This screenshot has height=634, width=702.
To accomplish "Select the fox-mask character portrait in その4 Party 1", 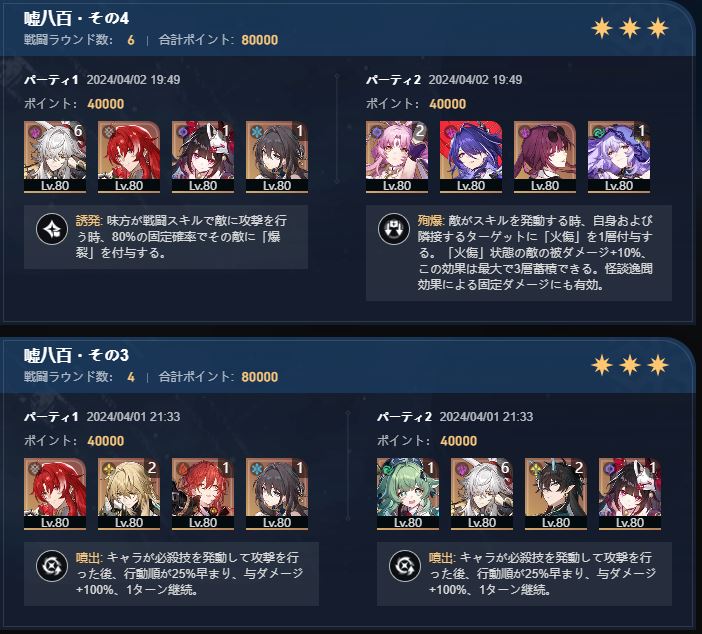I will pyautogui.click(x=203, y=157).
